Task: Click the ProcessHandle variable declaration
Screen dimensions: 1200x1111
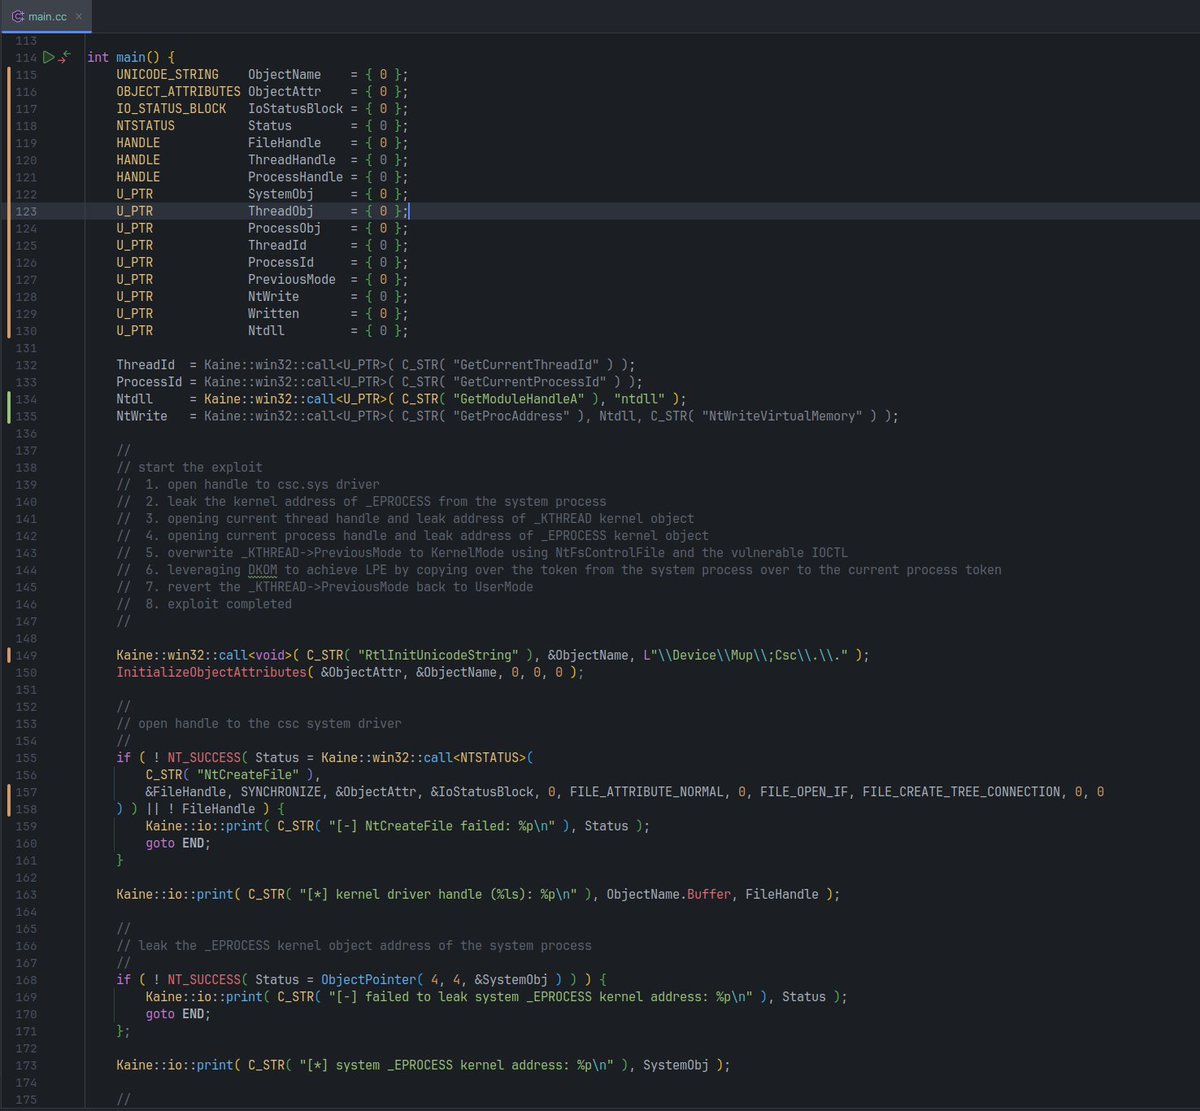Action: pos(296,177)
